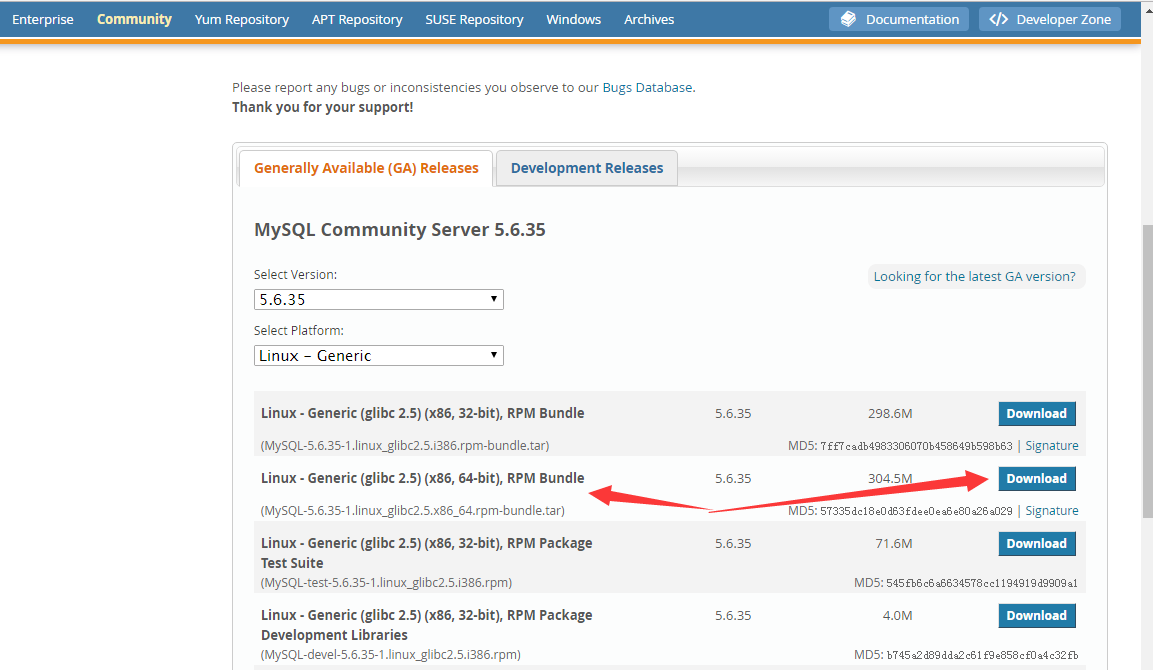This screenshot has height=670, width=1153.
Task: Click the MD5 hash of 64-bit bundle
Action: 916,511
